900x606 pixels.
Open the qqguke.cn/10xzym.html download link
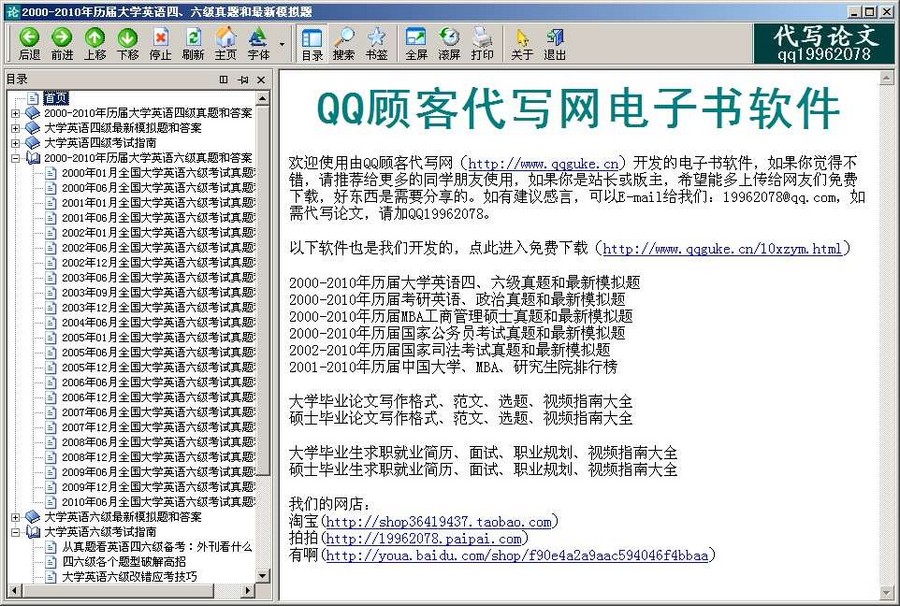722,248
